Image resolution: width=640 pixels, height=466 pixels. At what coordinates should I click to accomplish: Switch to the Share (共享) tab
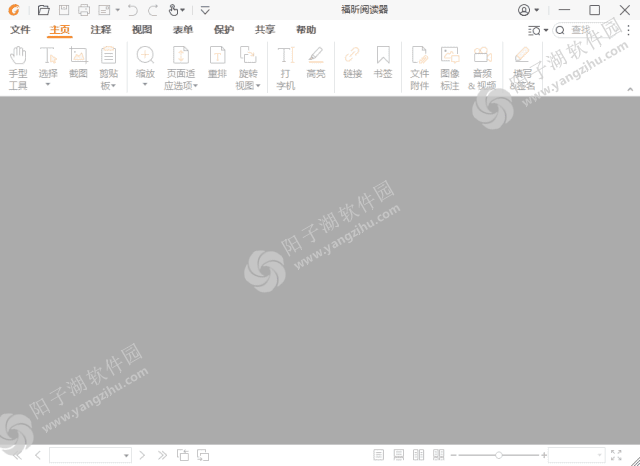(265, 30)
